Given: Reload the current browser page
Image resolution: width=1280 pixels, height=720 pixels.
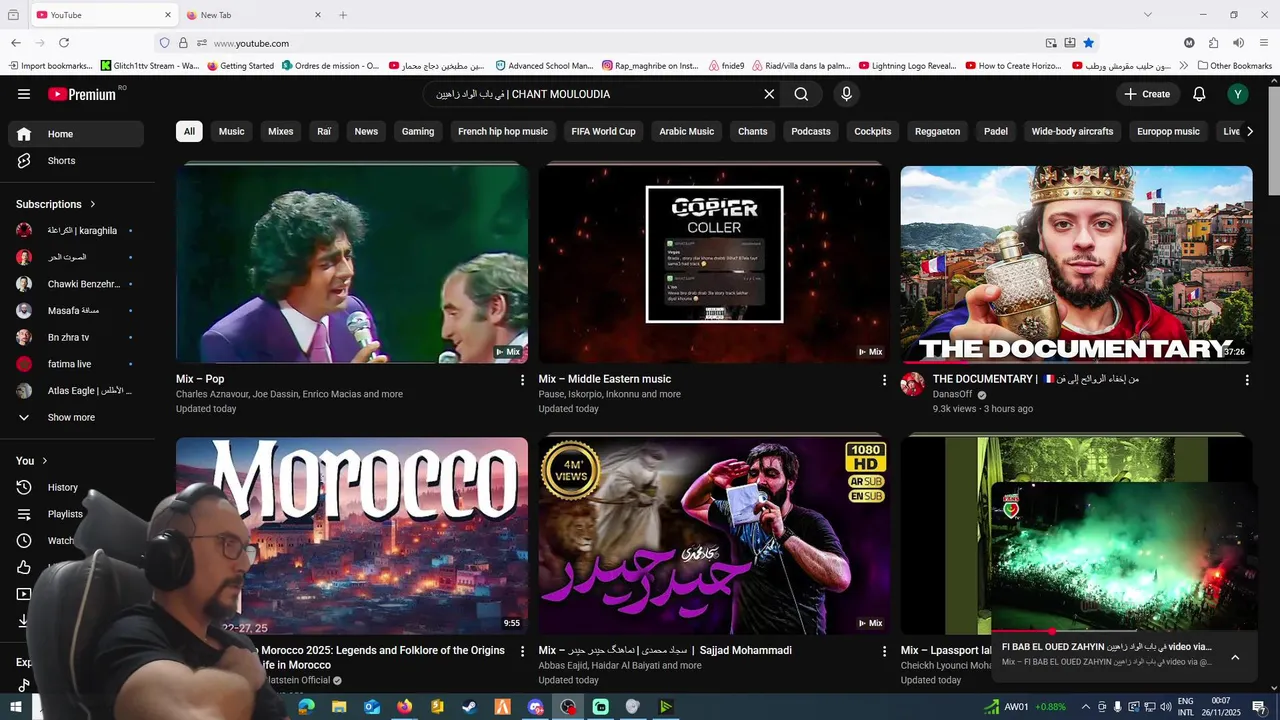Looking at the screenshot, I should [x=64, y=43].
